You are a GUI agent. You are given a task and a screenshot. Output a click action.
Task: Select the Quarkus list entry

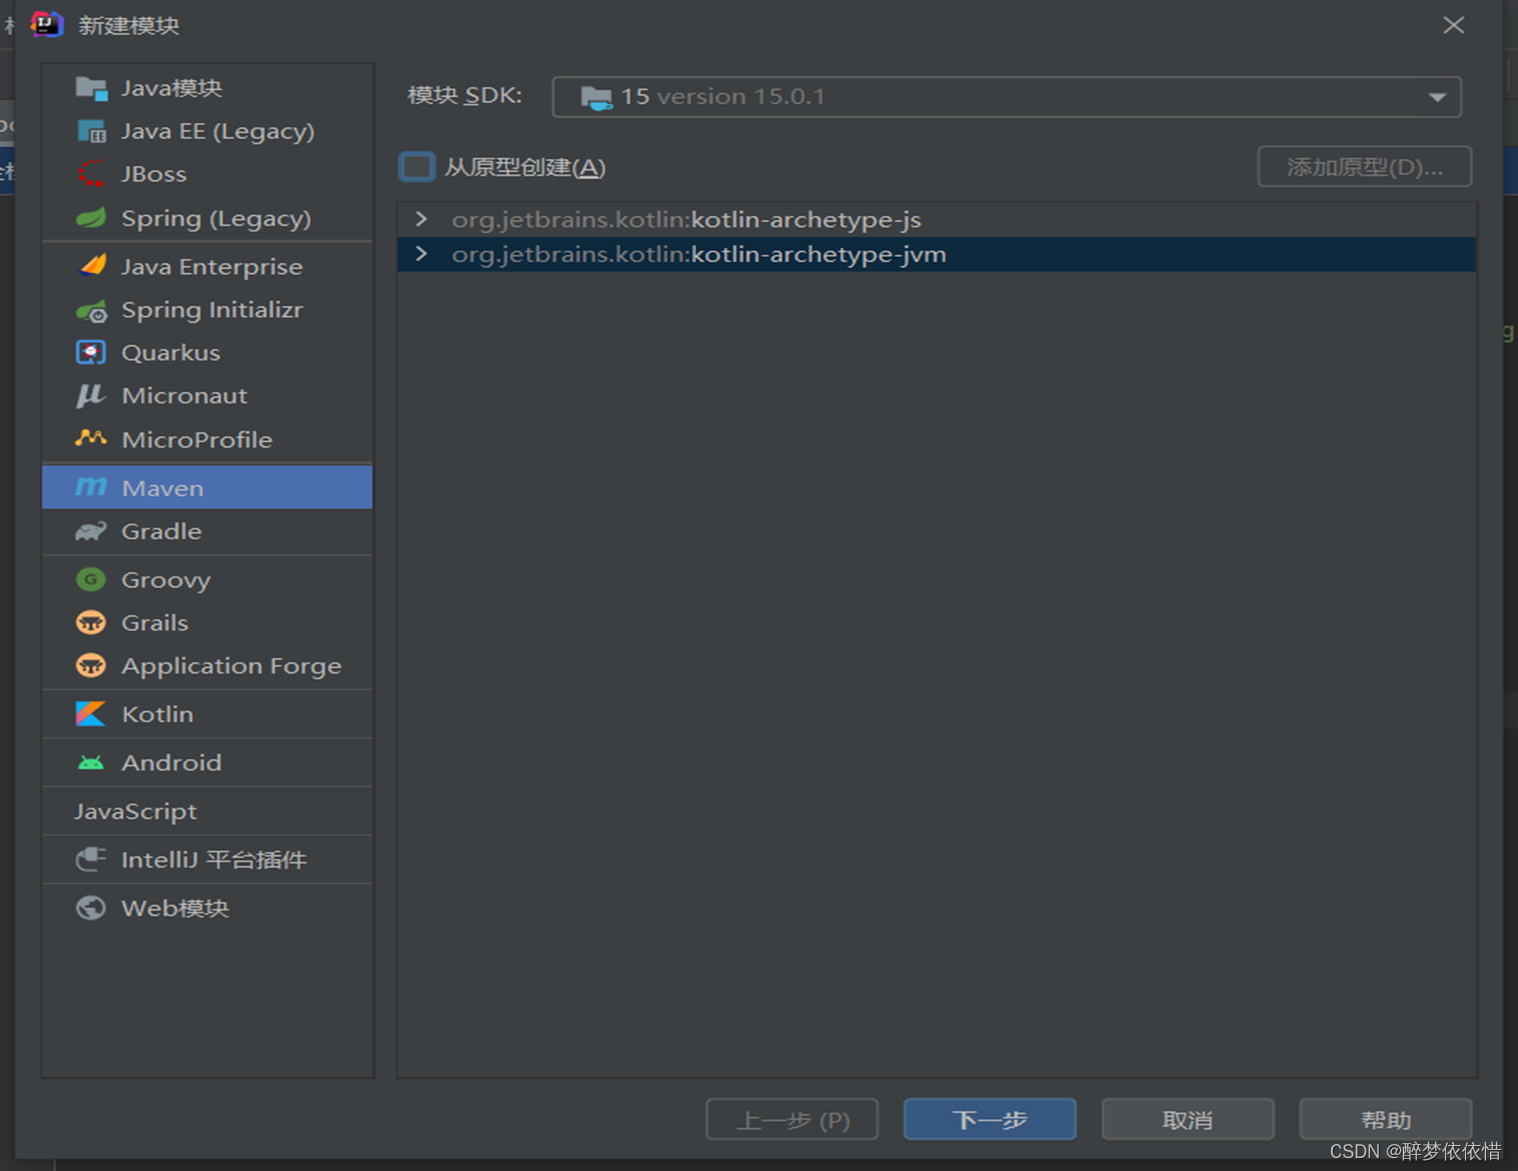pos(208,353)
